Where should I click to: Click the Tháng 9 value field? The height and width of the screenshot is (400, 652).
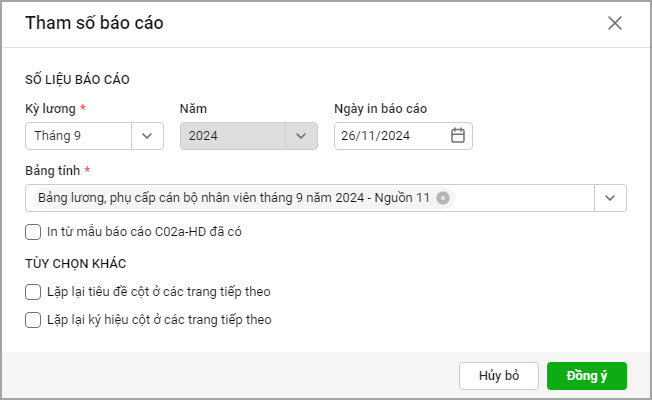pyautogui.click(x=77, y=135)
